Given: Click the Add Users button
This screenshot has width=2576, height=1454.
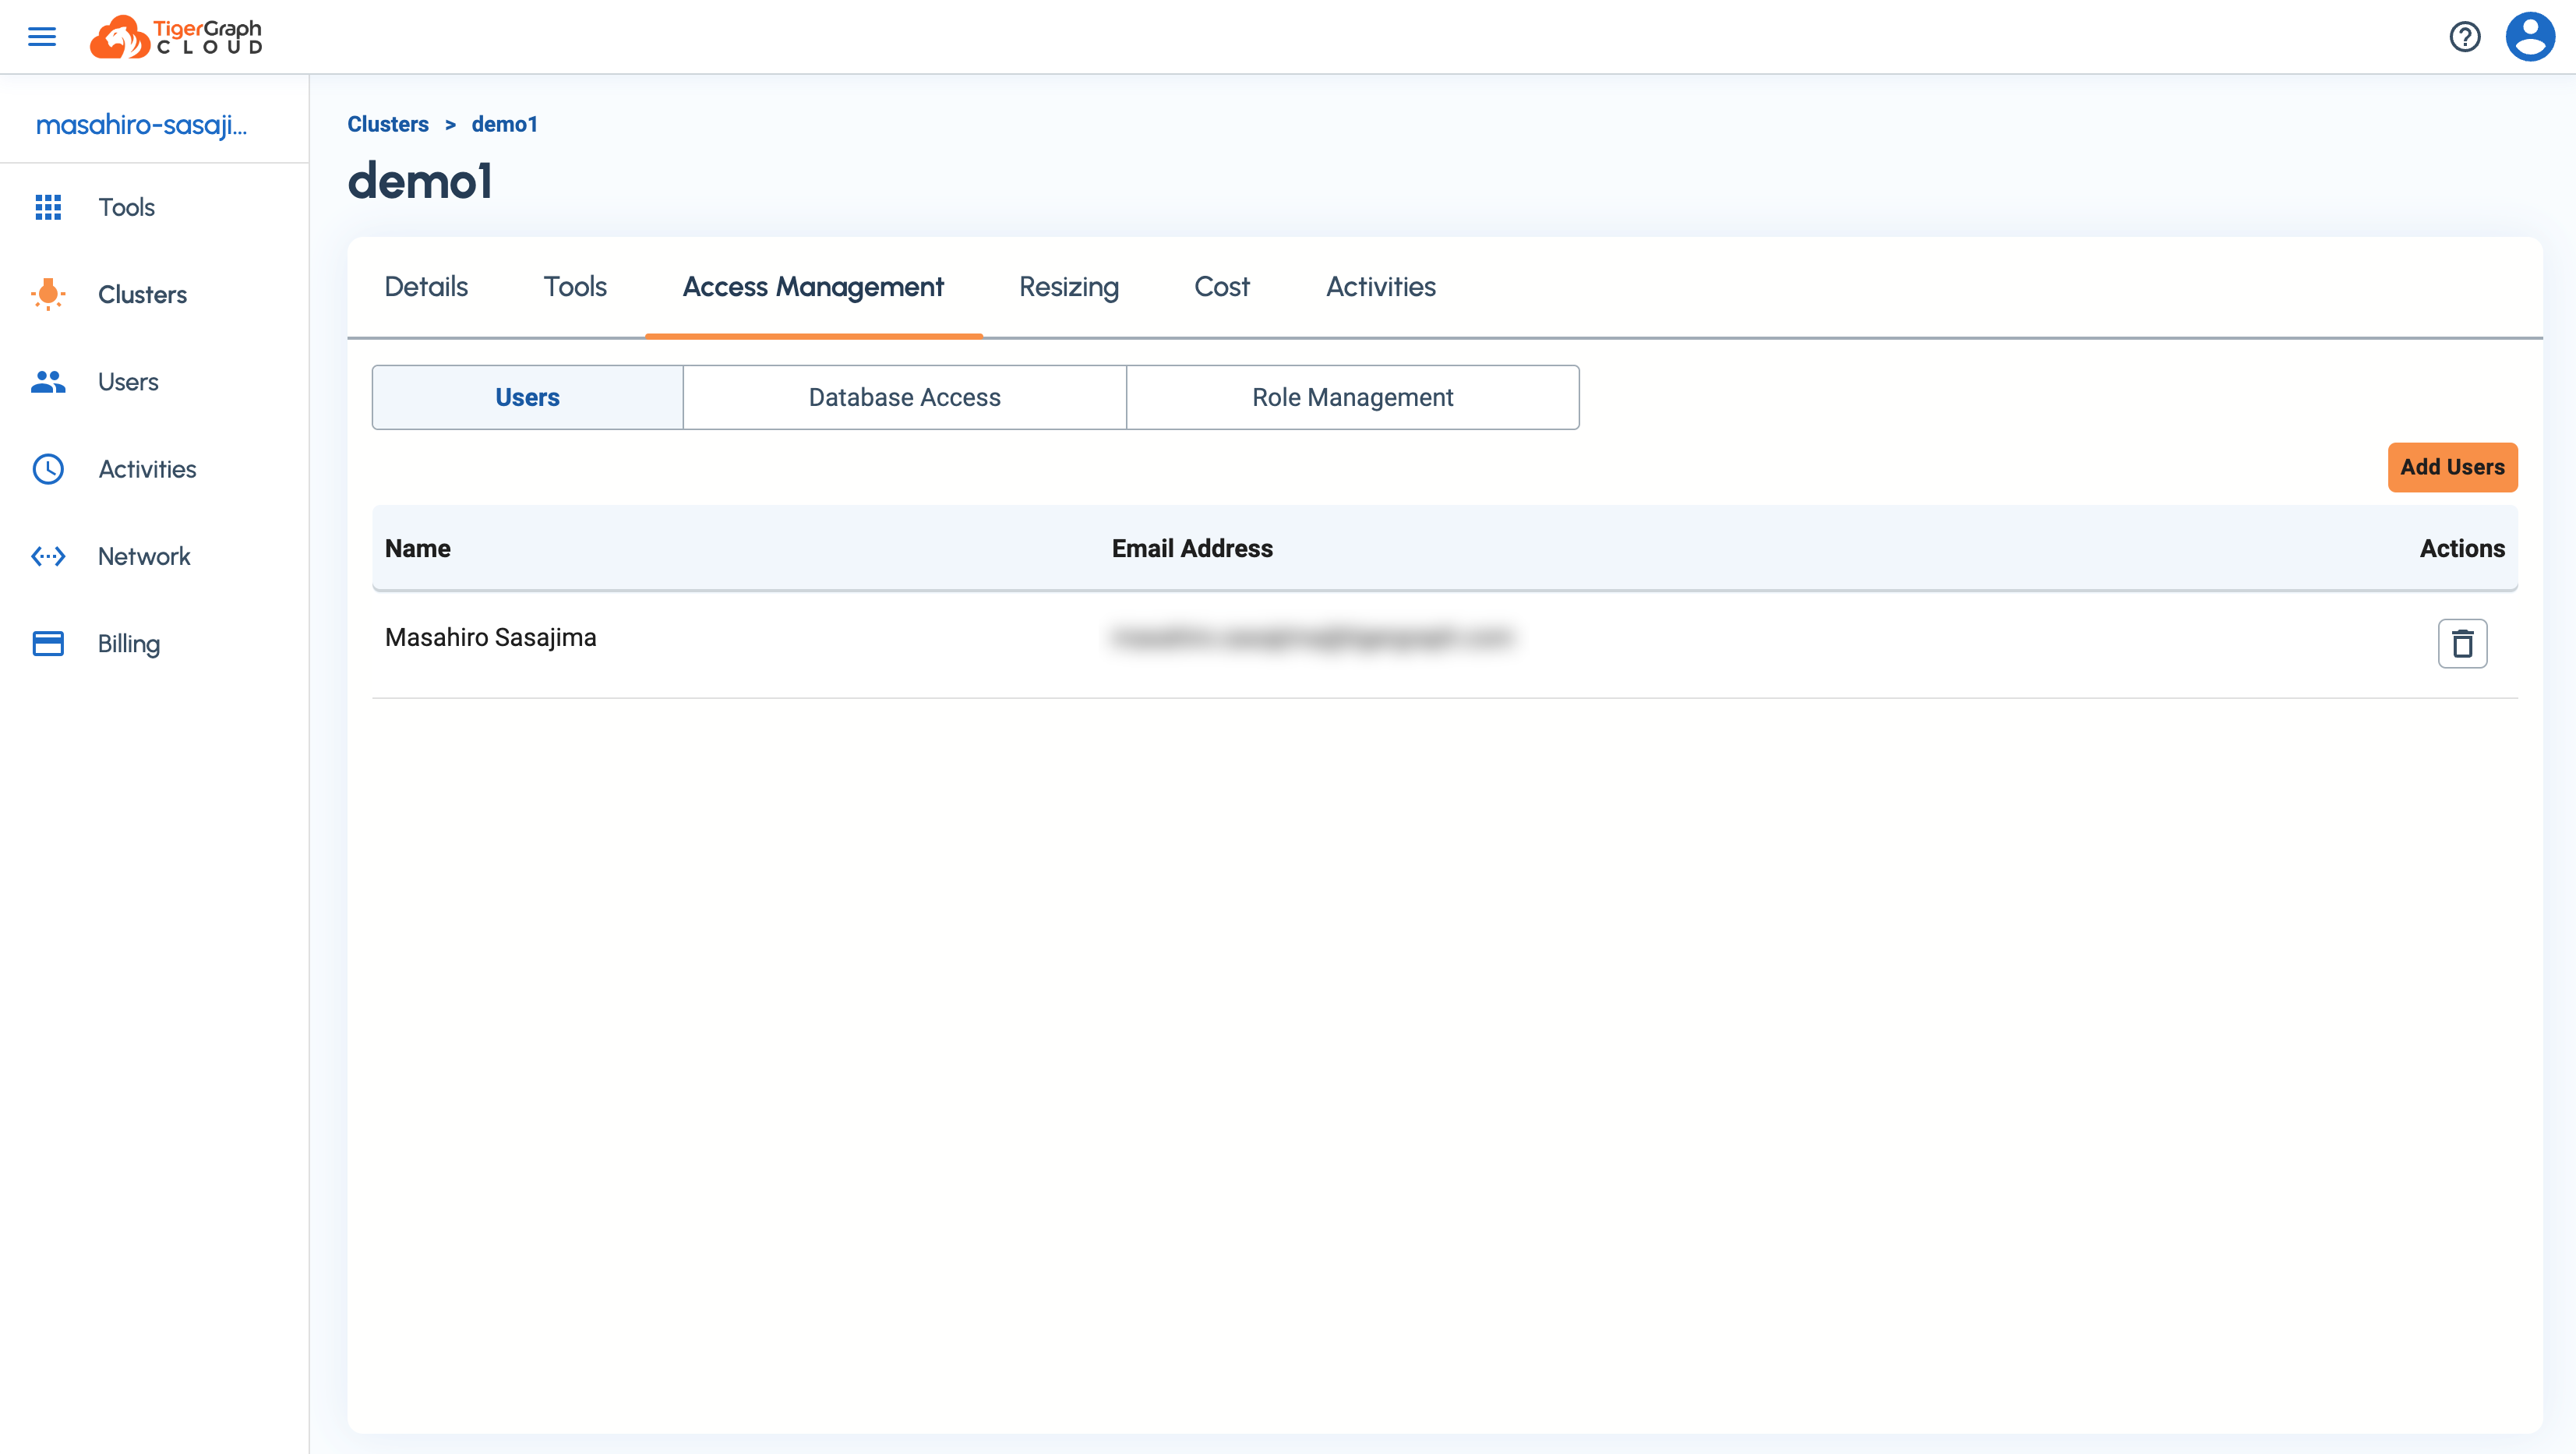Looking at the screenshot, I should coord(2452,467).
